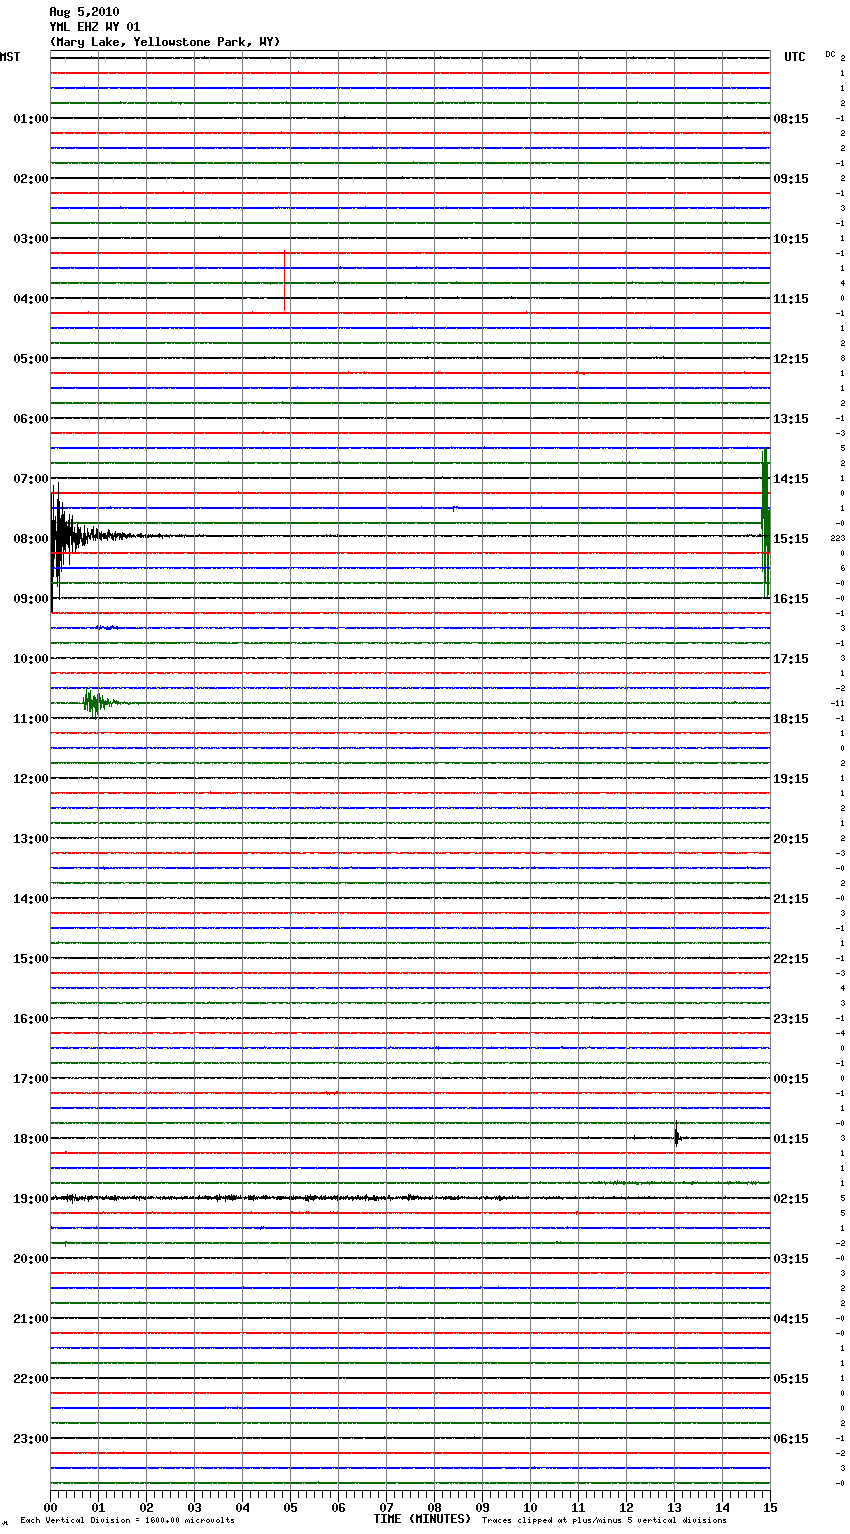Click '(Mary Lake, Yellowstone Park, WY)' subtitle
Screen dimensions: 850x1534
pos(165,42)
